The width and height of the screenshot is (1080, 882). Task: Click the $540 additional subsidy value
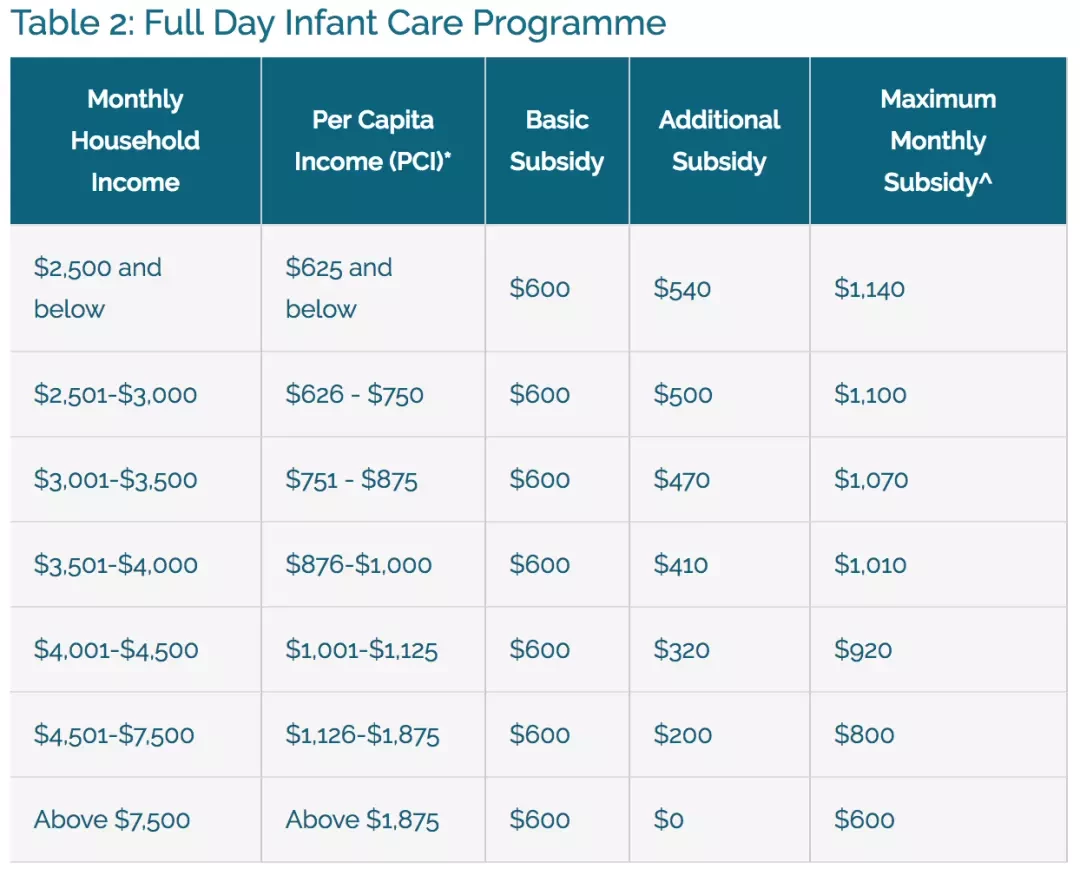click(x=682, y=288)
